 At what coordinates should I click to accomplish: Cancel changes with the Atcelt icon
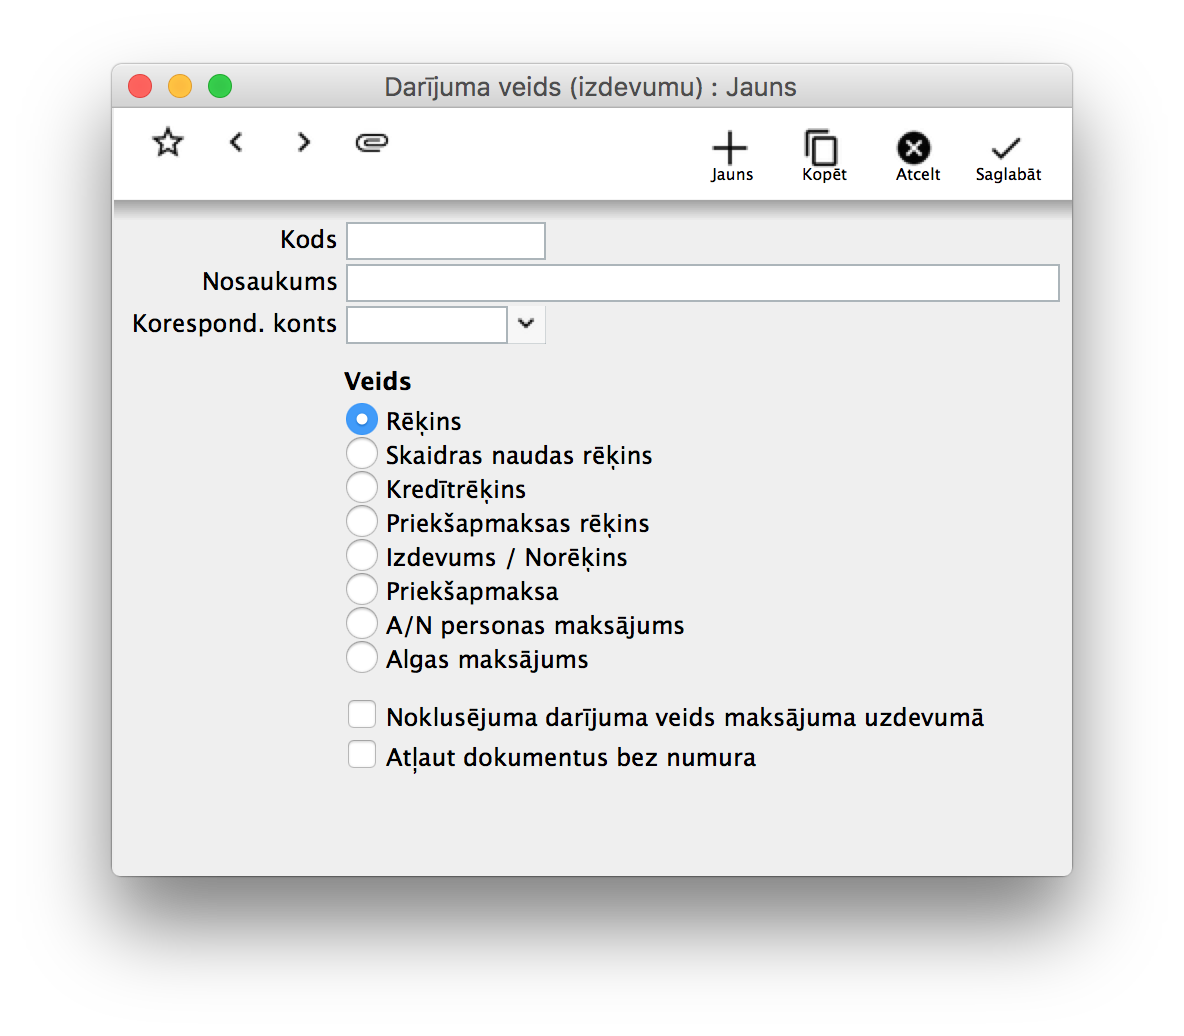pos(916,156)
